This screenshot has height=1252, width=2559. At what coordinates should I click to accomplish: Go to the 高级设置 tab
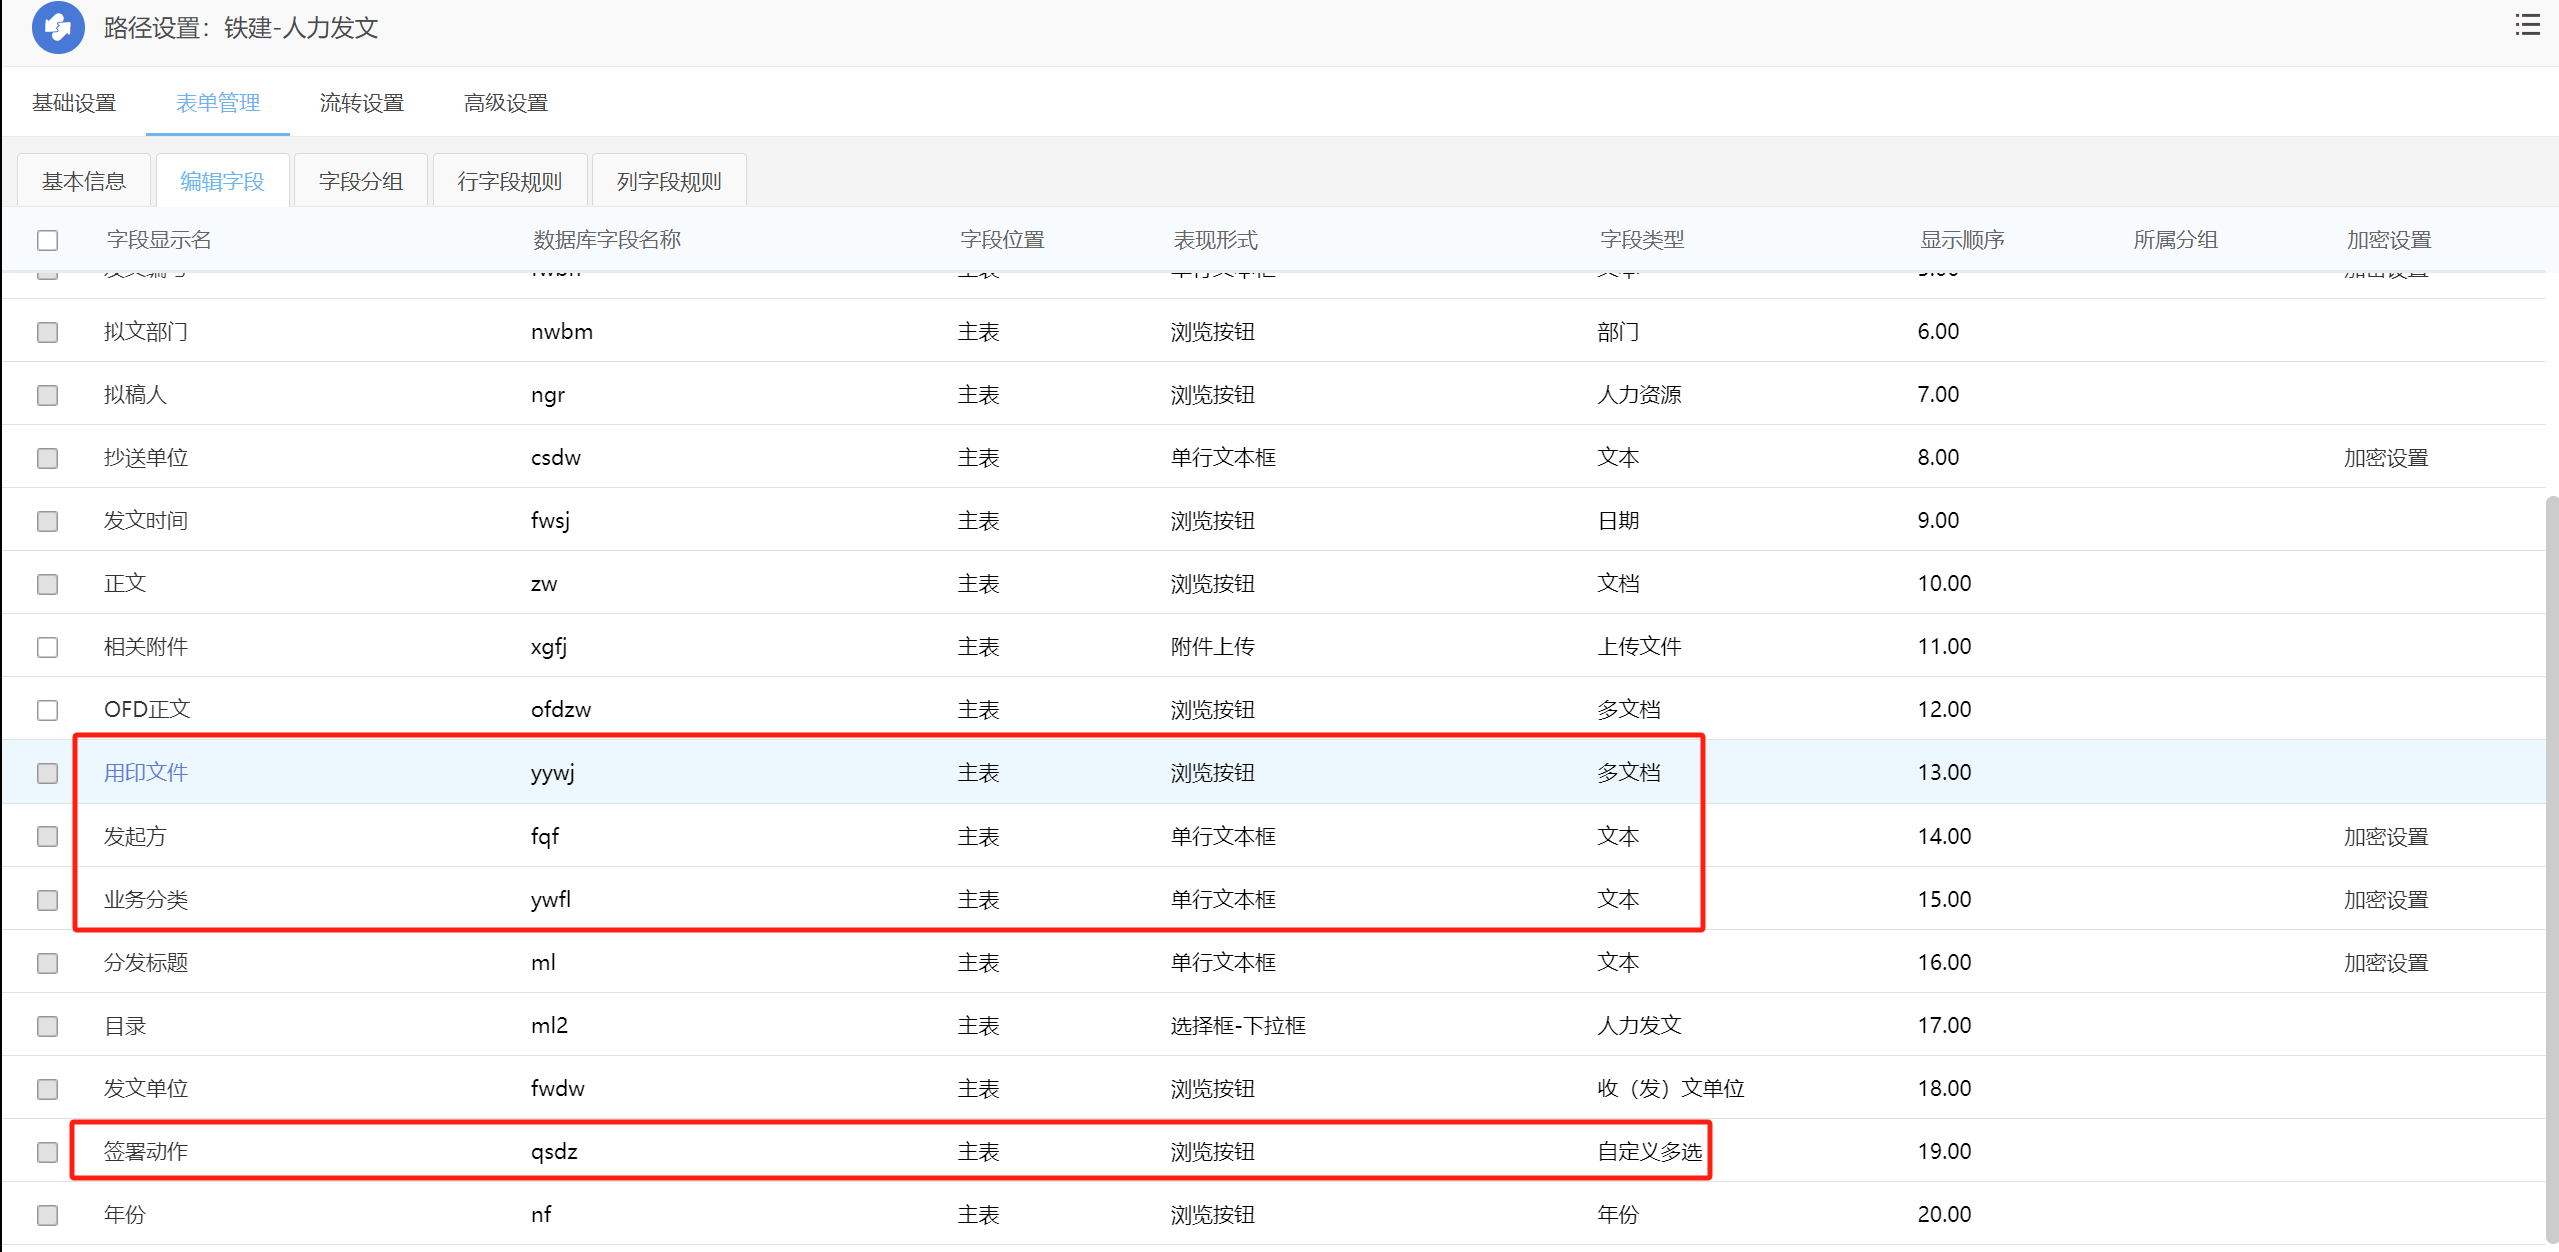click(505, 103)
